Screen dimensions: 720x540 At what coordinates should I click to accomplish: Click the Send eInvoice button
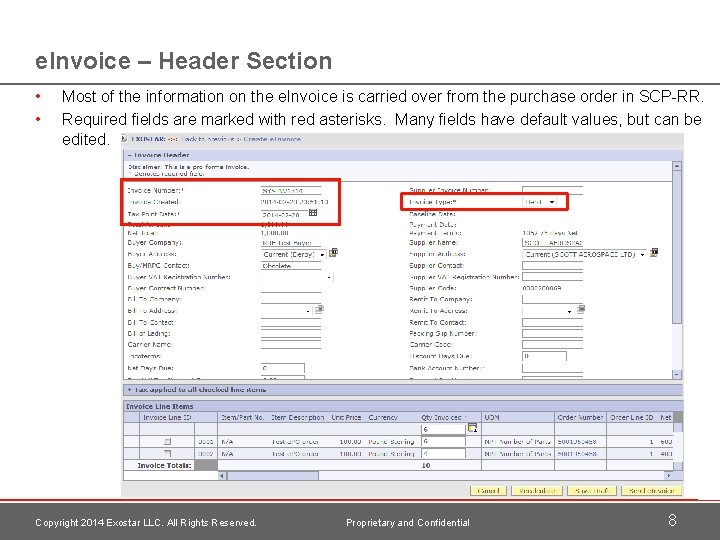click(652, 491)
